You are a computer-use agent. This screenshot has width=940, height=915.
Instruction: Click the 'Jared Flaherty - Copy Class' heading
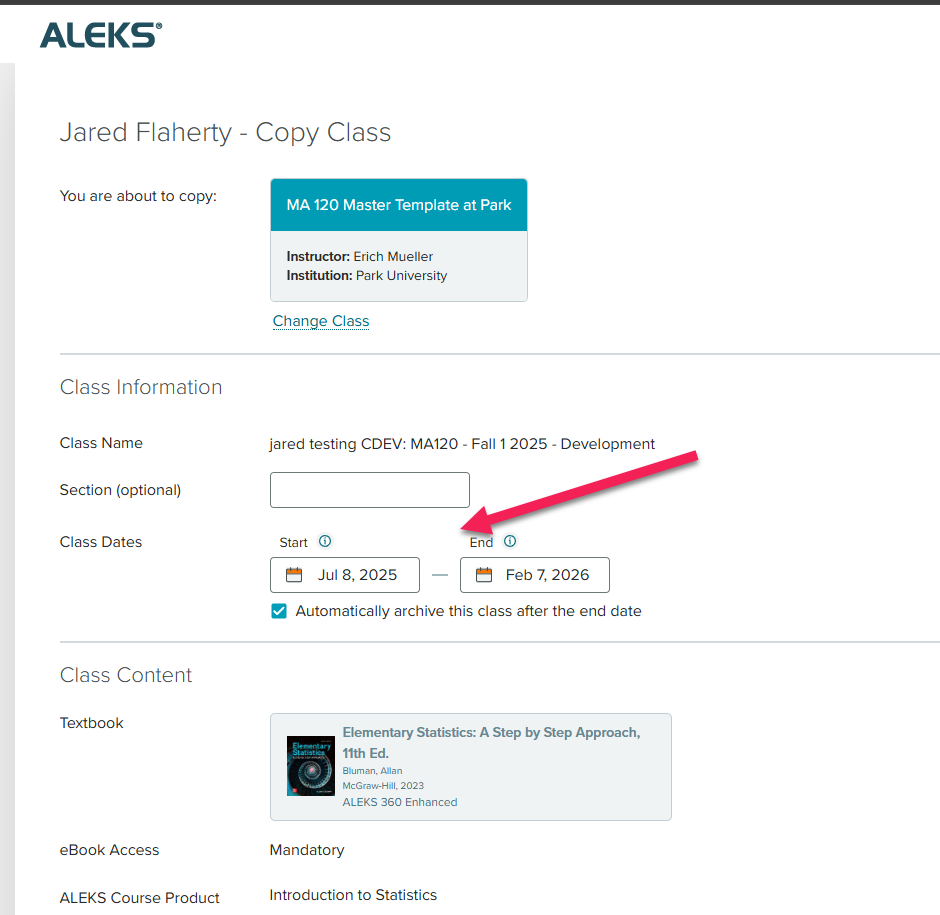tap(225, 133)
